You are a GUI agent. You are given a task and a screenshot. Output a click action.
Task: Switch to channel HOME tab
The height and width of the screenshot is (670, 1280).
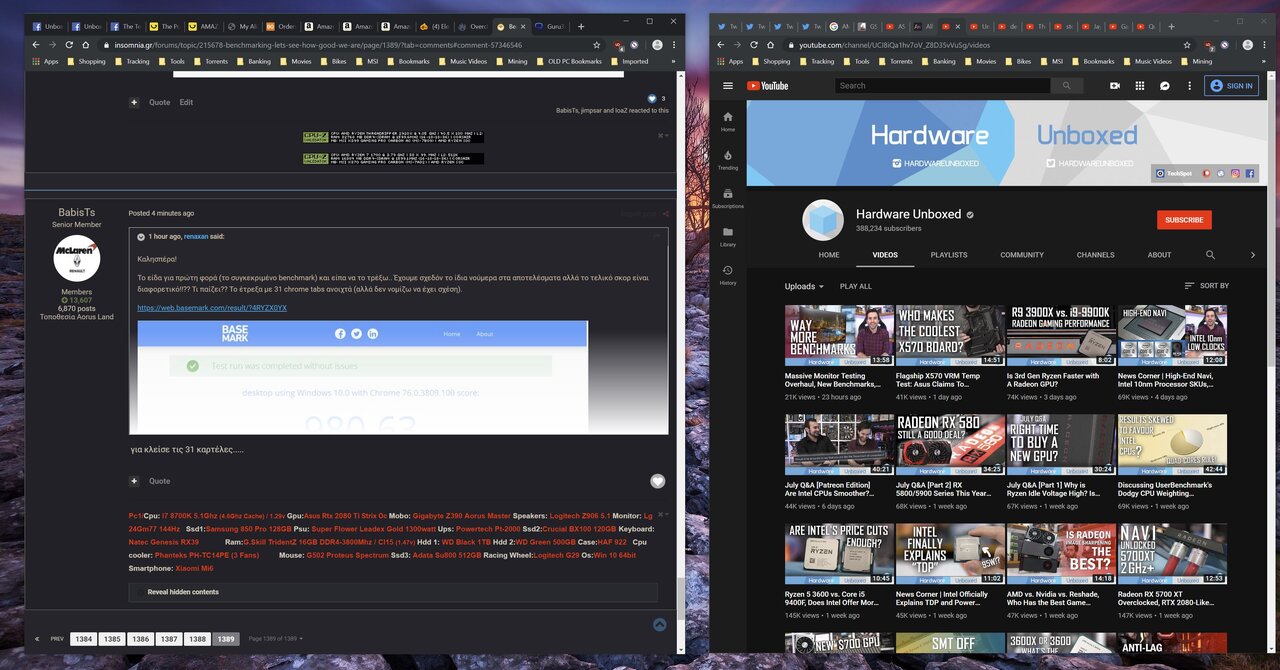[x=829, y=255]
